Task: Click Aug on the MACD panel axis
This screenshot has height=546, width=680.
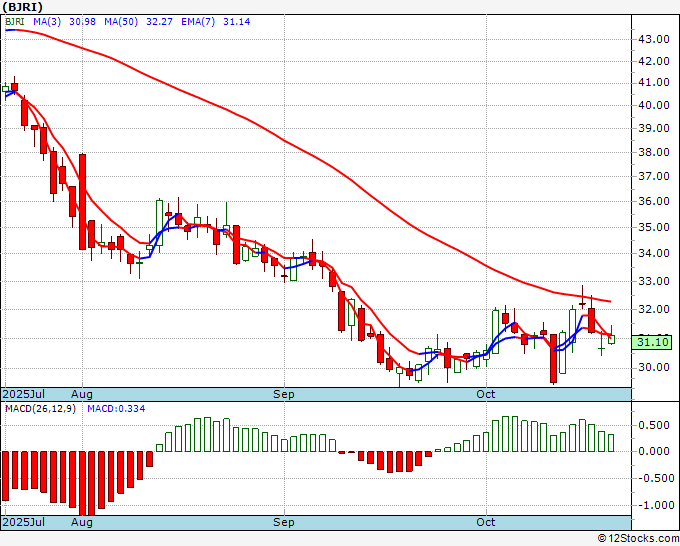Action: pos(82,523)
